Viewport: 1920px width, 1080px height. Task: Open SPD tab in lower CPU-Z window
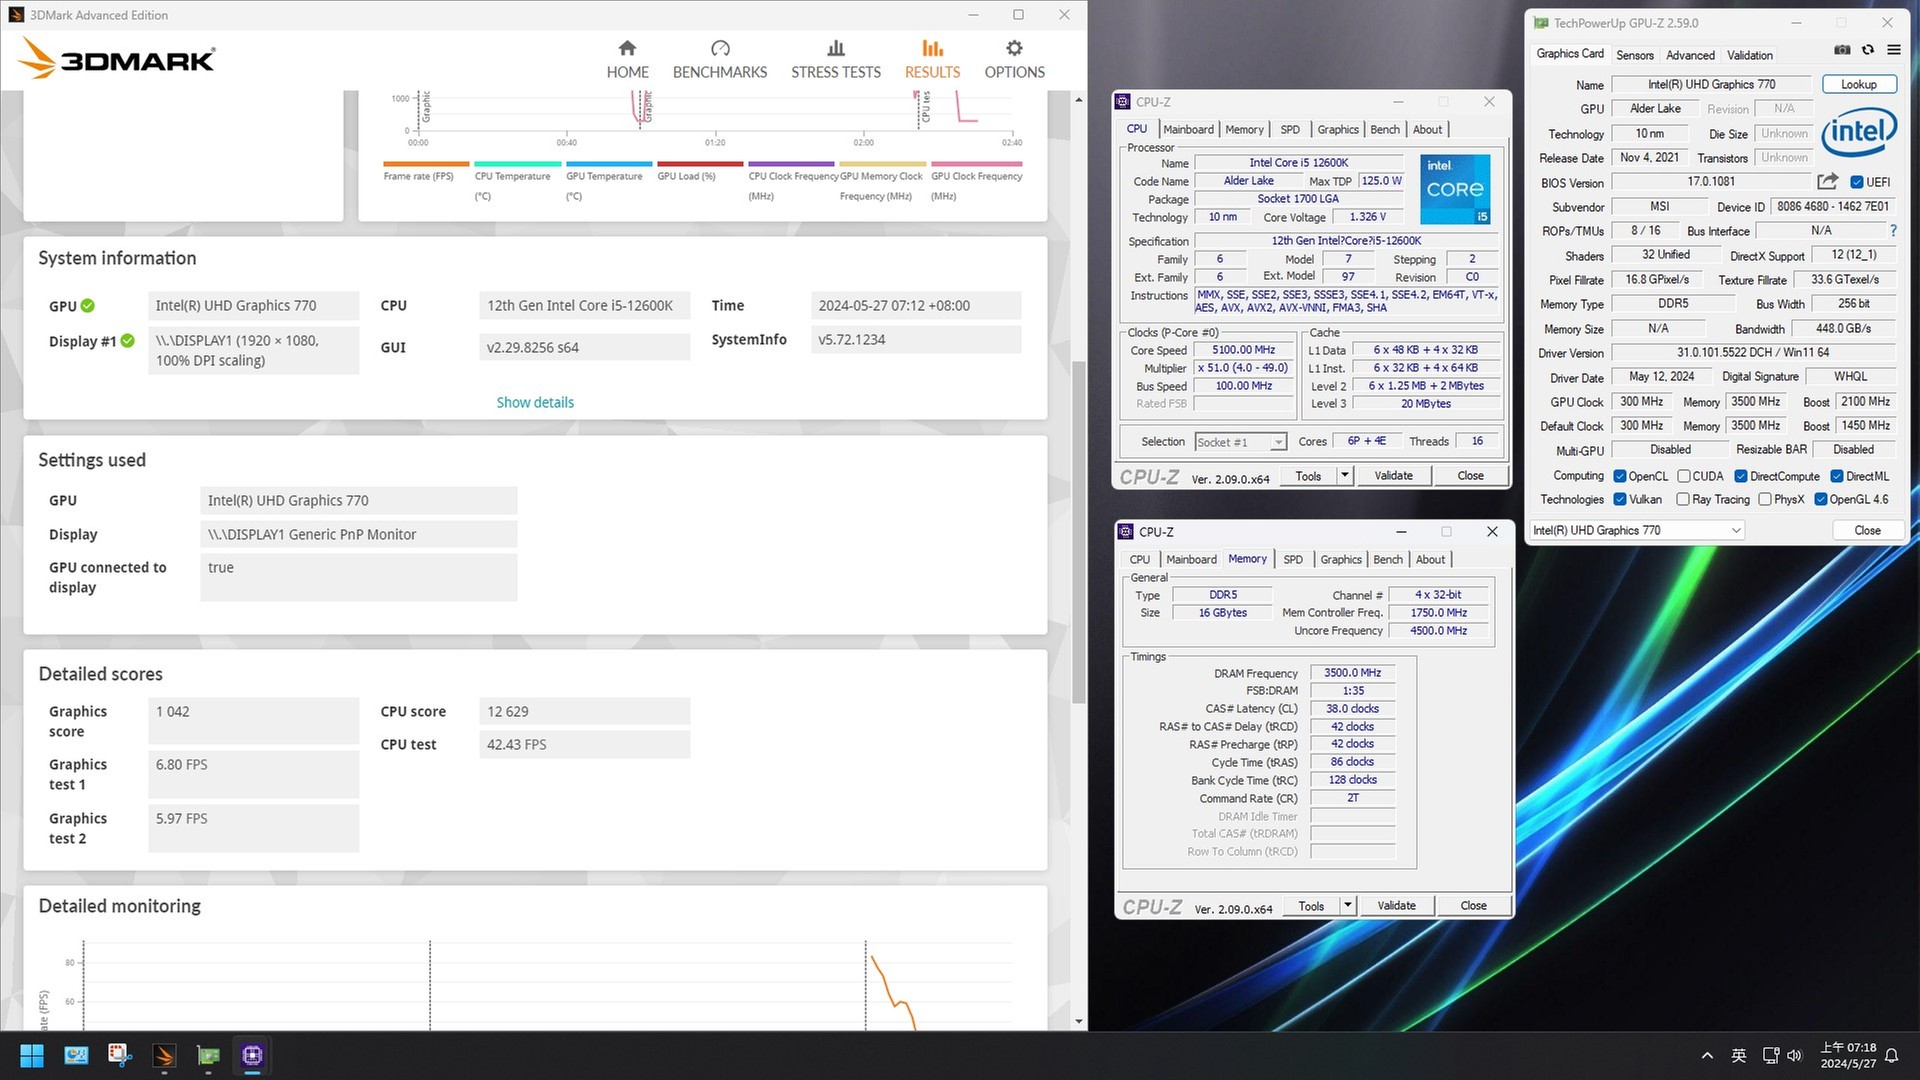[x=1293, y=559]
